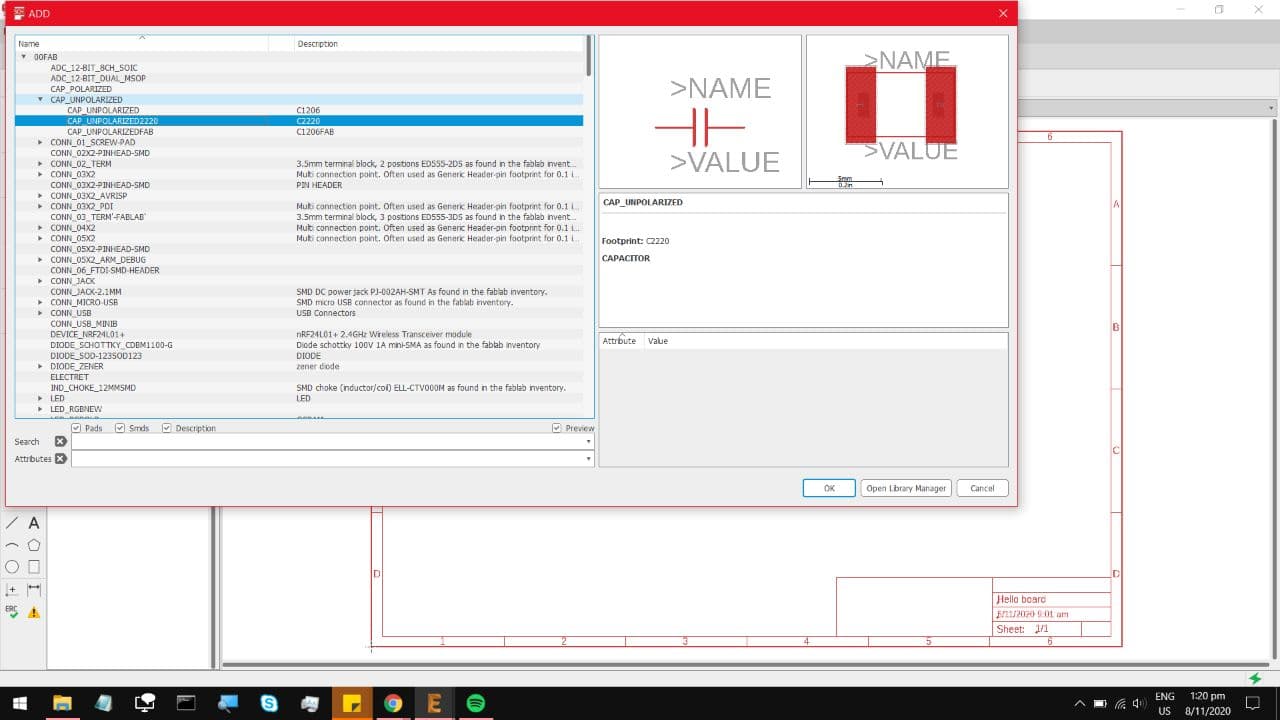The image size is (1280, 720).
Task: Toggle the Preview checkbox
Action: 557,428
